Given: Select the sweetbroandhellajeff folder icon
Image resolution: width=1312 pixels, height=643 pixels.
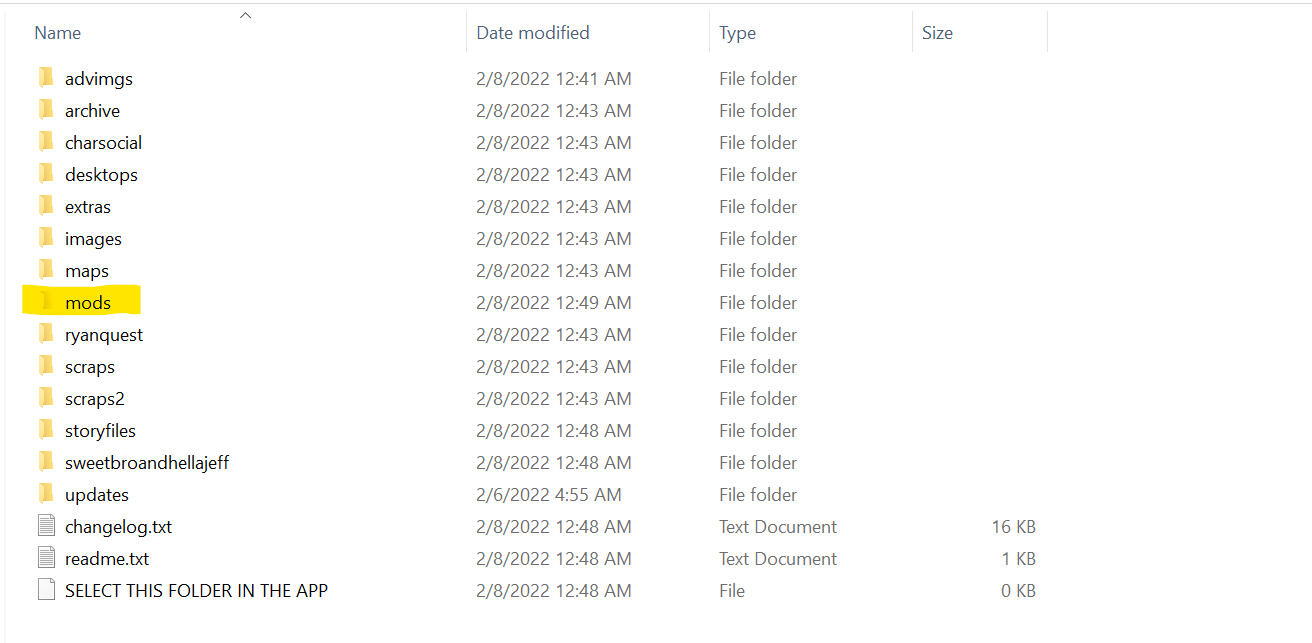Looking at the screenshot, I should coord(45,462).
